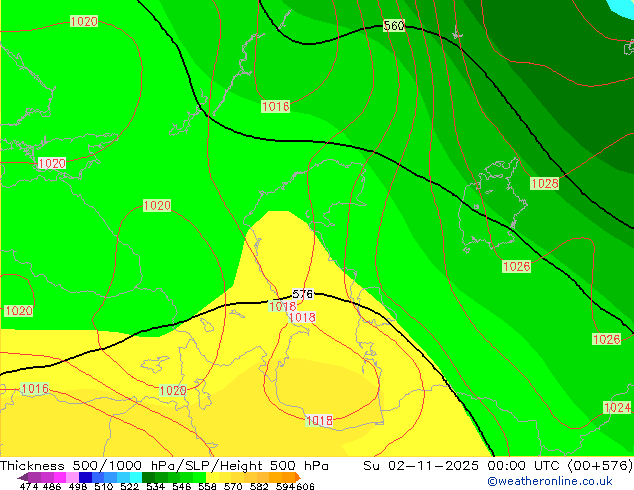634x490 pixels.
Task: Click the 558 legend value
Action: click(207, 486)
